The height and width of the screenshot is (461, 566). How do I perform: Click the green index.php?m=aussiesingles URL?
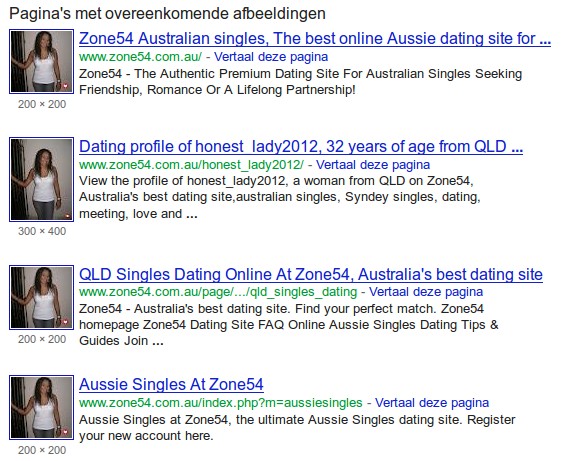(x=221, y=403)
